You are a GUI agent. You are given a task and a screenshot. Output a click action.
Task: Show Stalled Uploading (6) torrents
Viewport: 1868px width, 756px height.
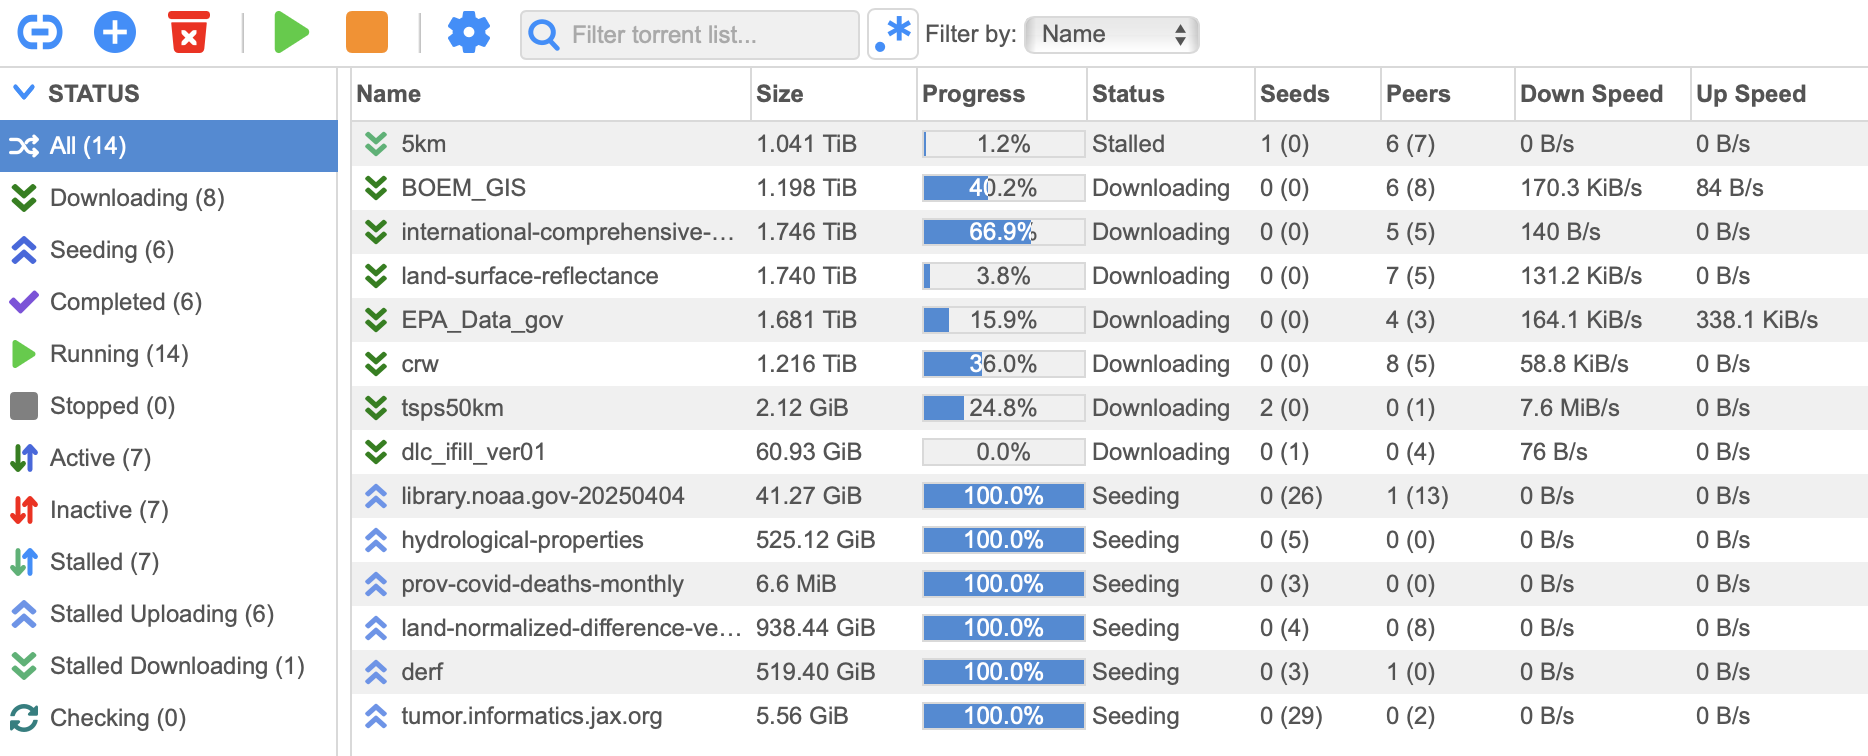[x=169, y=614]
